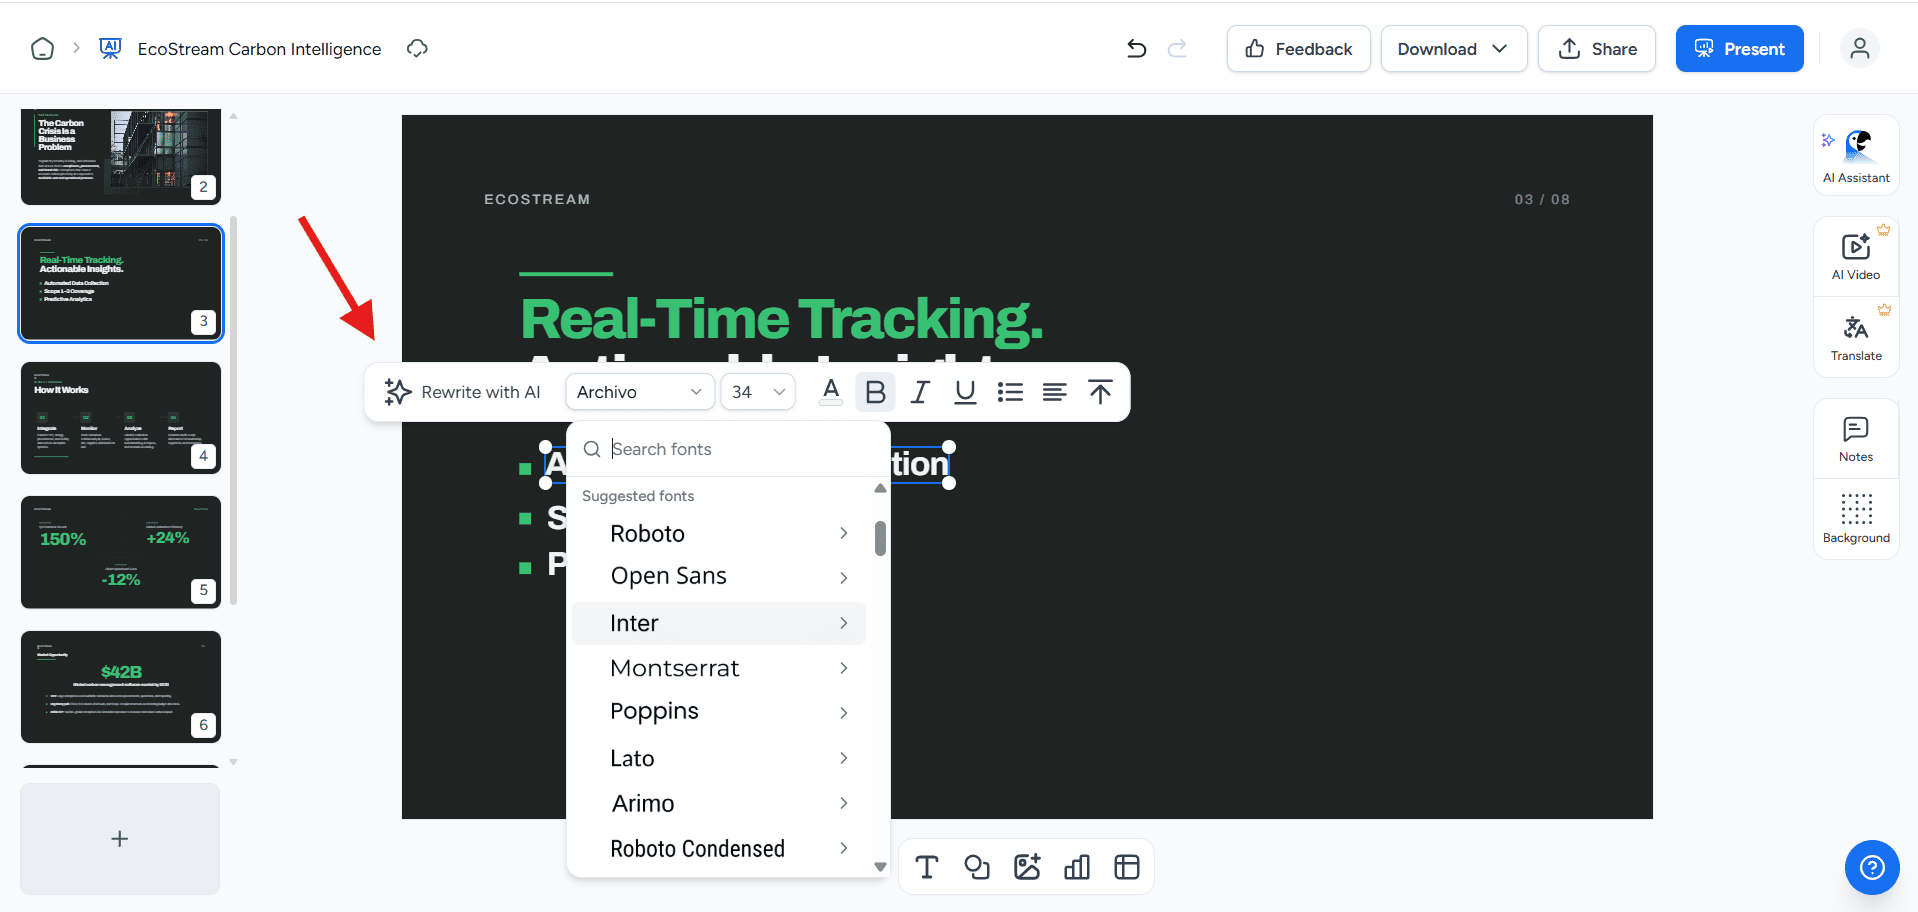The height and width of the screenshot is (912, 1918).
Task: Click the cloud sync status icon
Action: coord(417,48)
